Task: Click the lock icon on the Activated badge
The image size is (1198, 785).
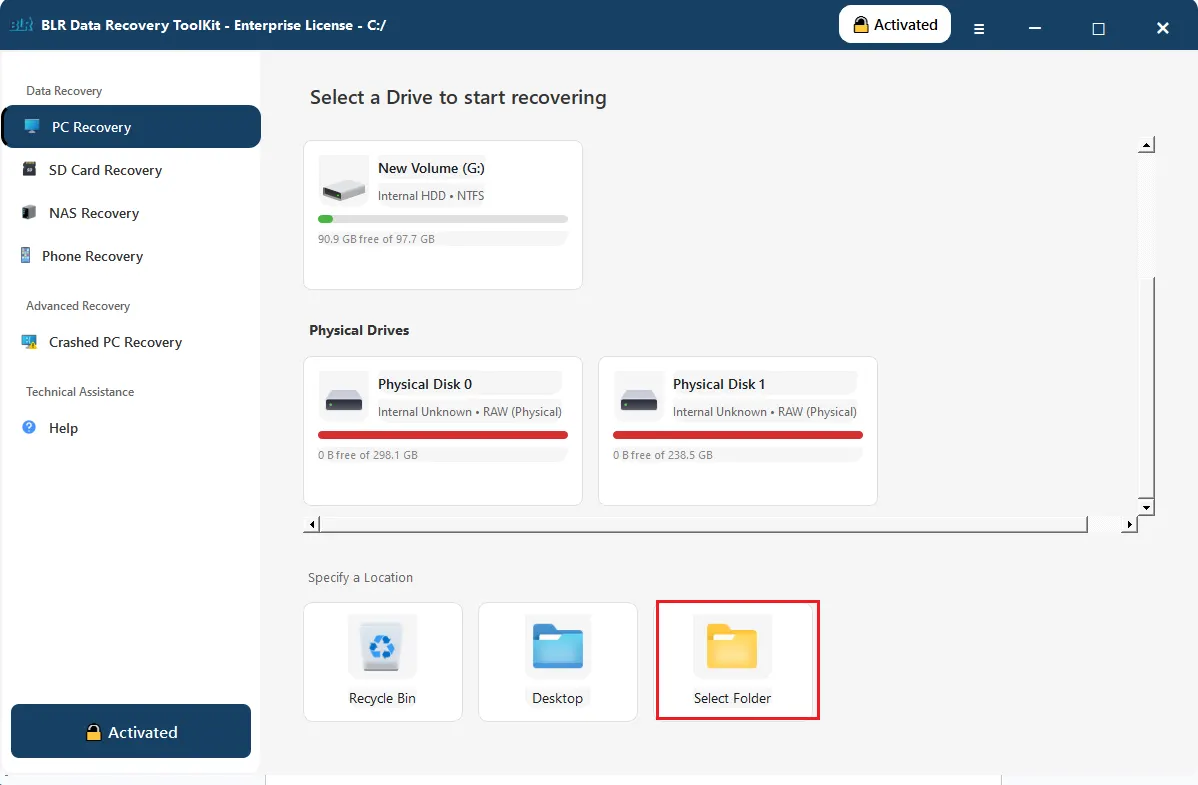Action: coord(861,23)
